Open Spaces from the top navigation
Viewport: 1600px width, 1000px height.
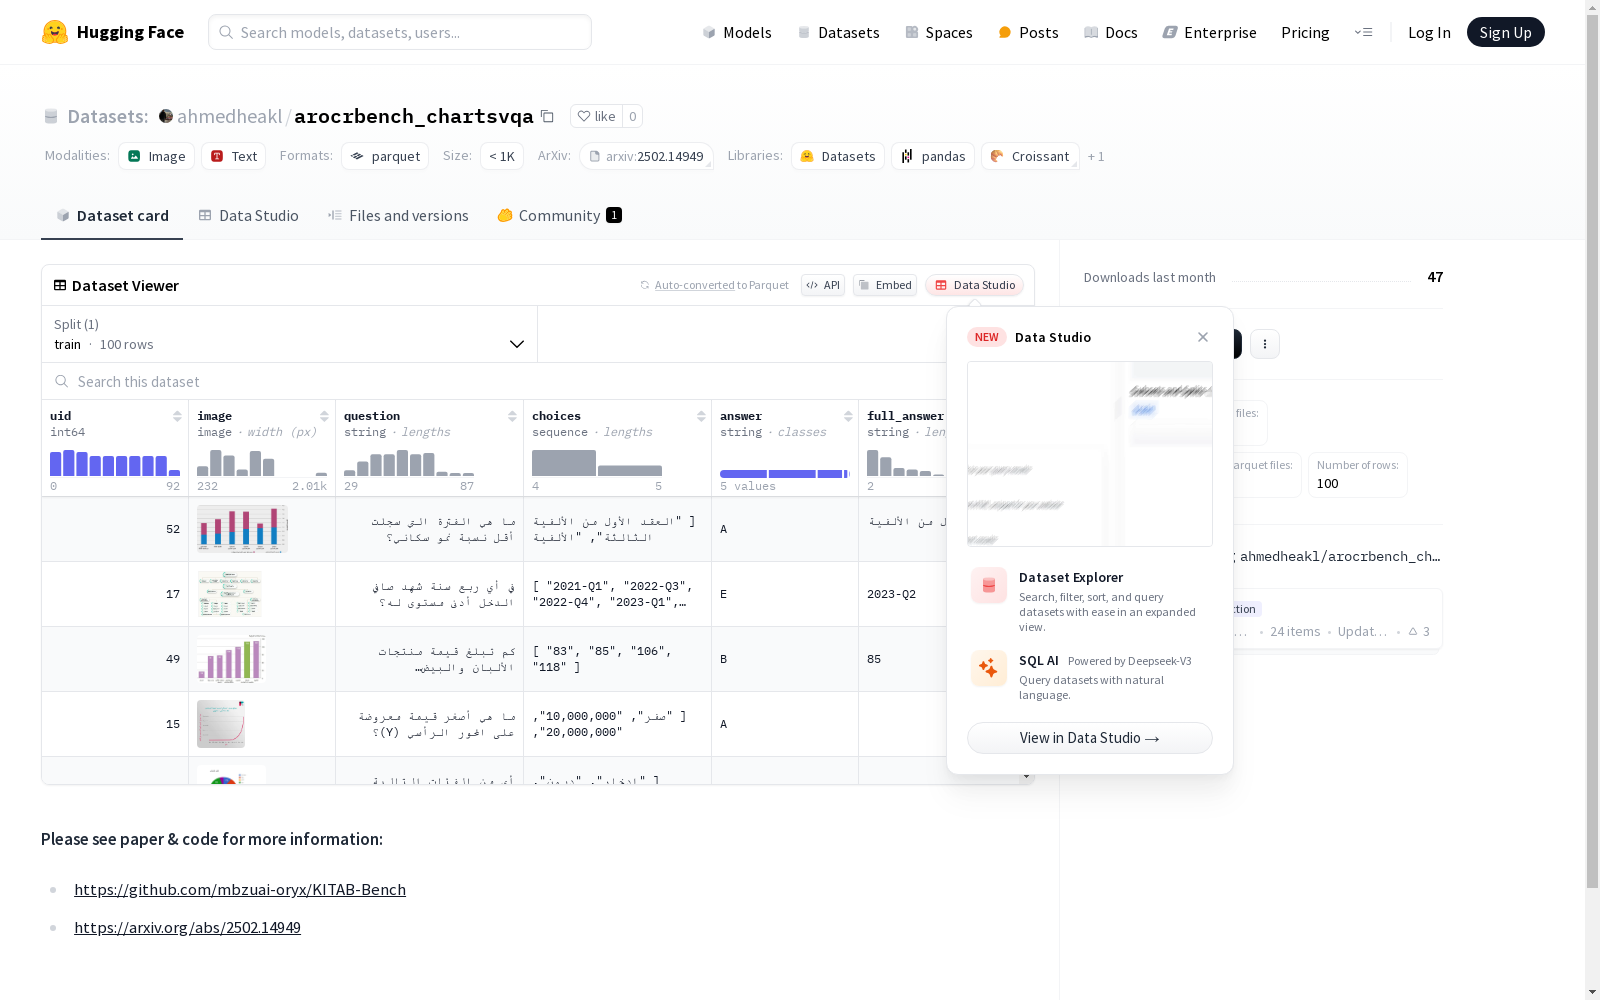[938, 32]
